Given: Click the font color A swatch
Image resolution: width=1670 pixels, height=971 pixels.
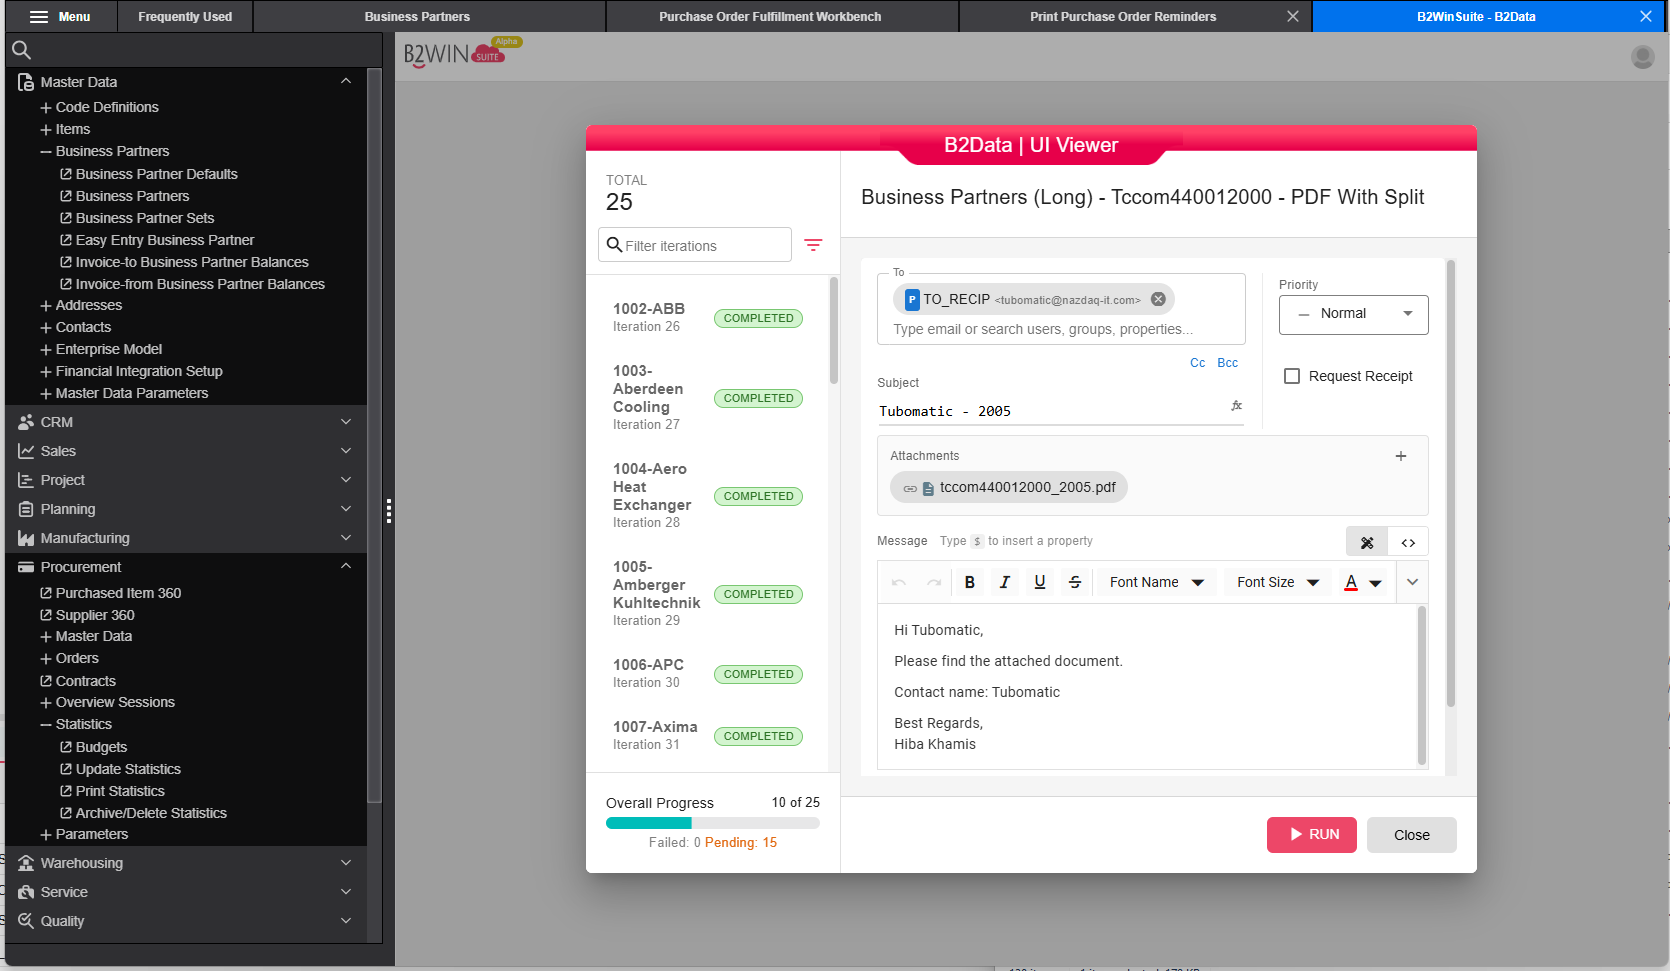Looking at the screenshot, I should pyautogui.click(x=1351, y=582).
